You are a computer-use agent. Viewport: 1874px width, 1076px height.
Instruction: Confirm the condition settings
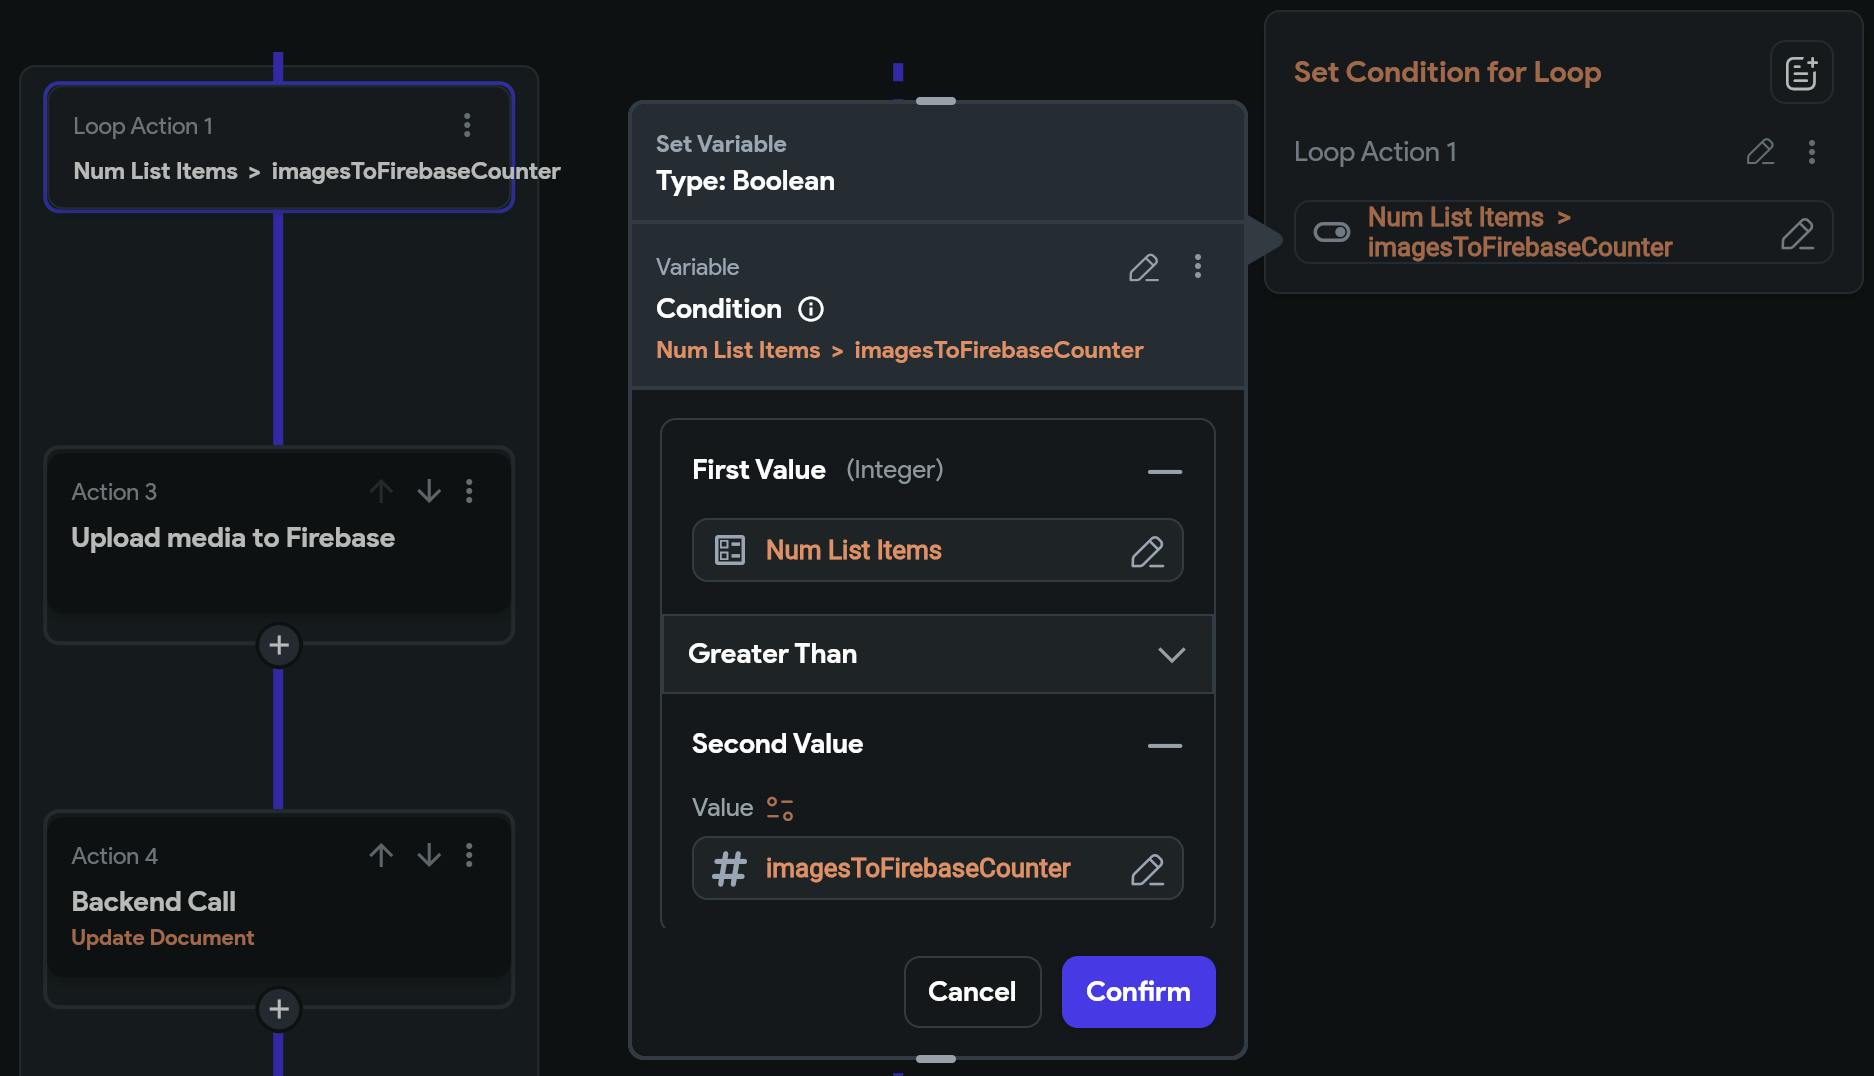[1138, 991]
